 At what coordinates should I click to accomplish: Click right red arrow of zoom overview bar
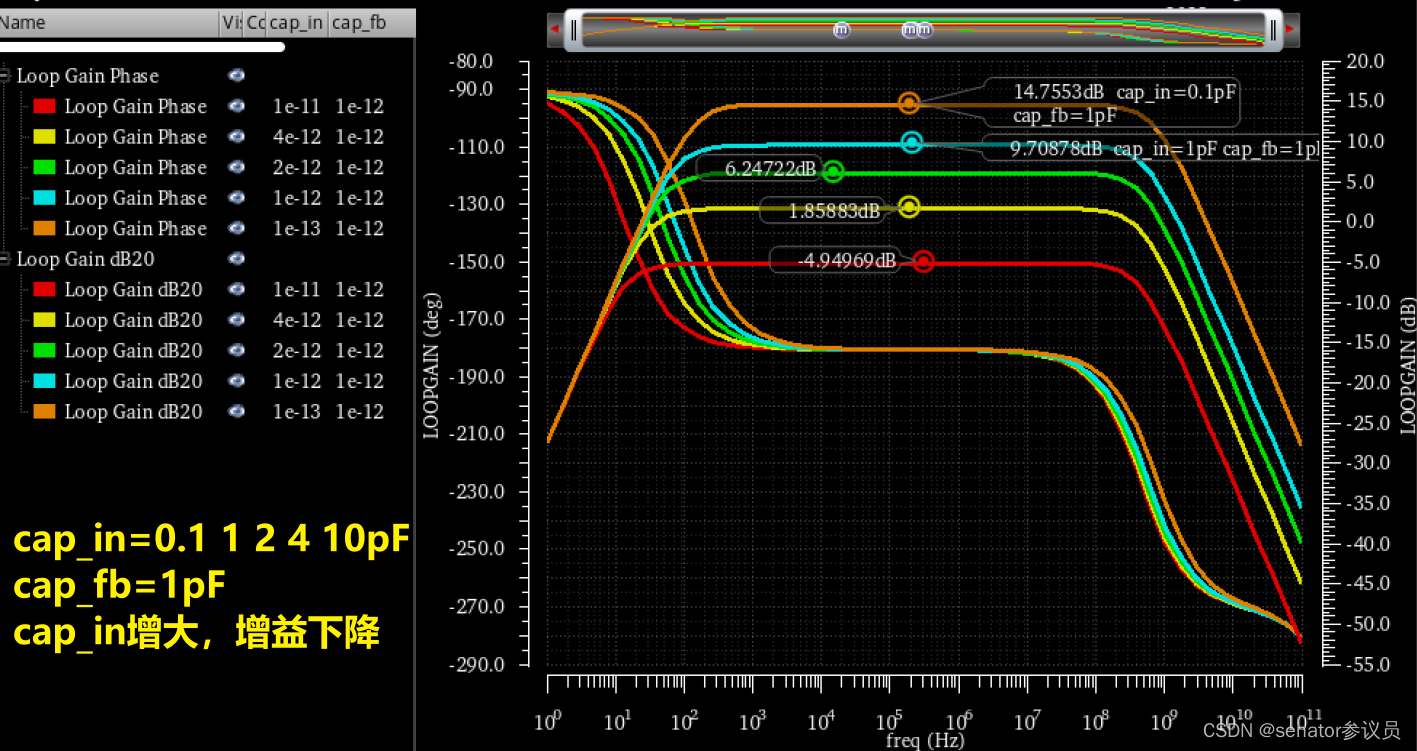pos(1291,30)
